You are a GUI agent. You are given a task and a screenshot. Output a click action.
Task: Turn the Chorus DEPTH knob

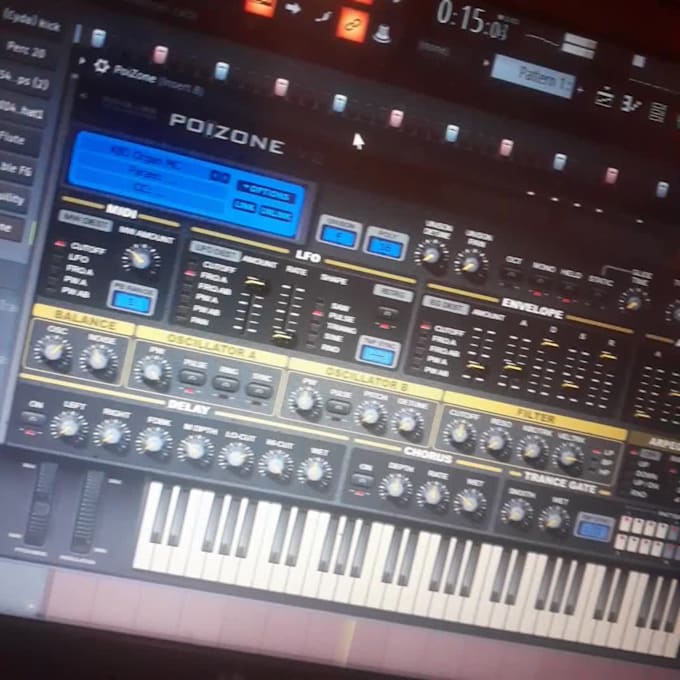click(395, 488)
